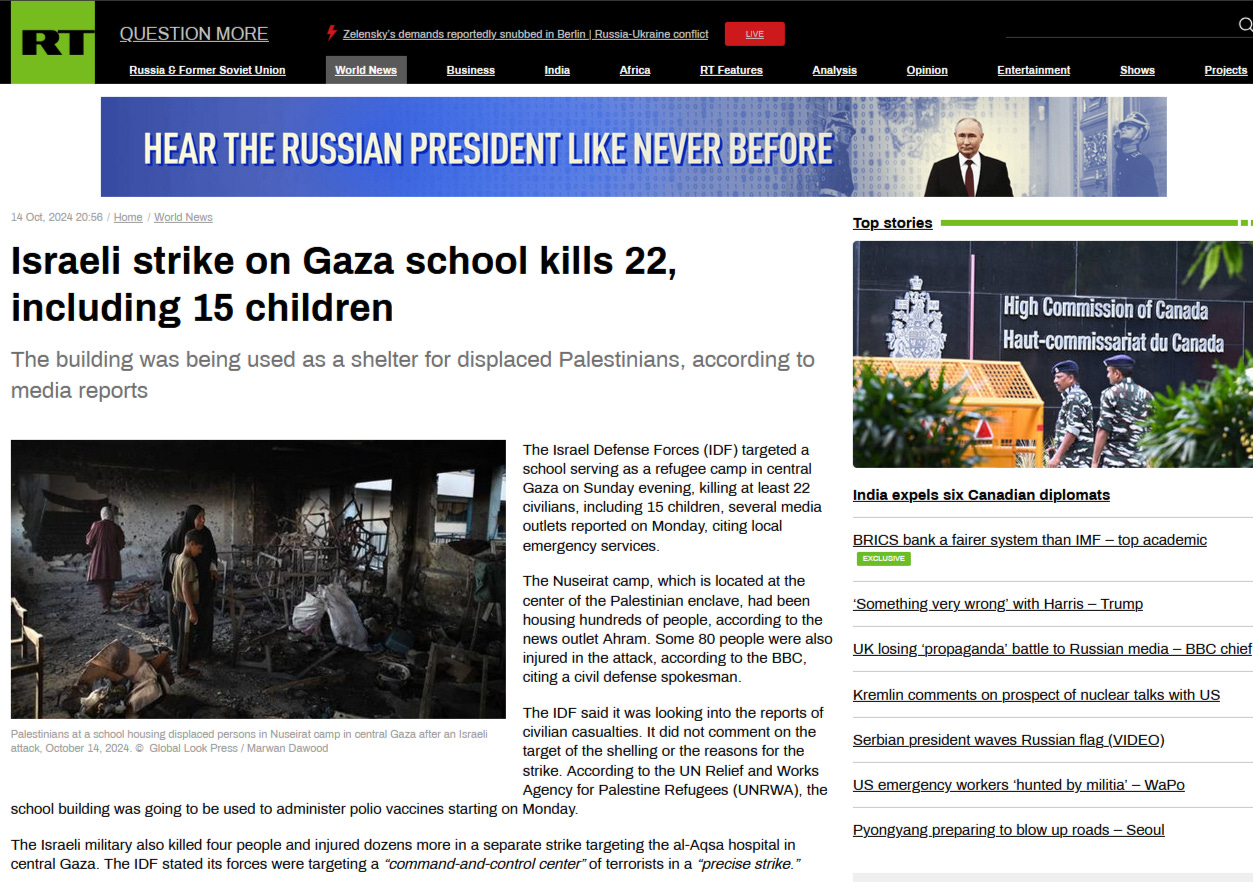Click the photo caption crediting Marwan Dawood
Viewport: 1253px width, 882px height.
coord(250,741)
